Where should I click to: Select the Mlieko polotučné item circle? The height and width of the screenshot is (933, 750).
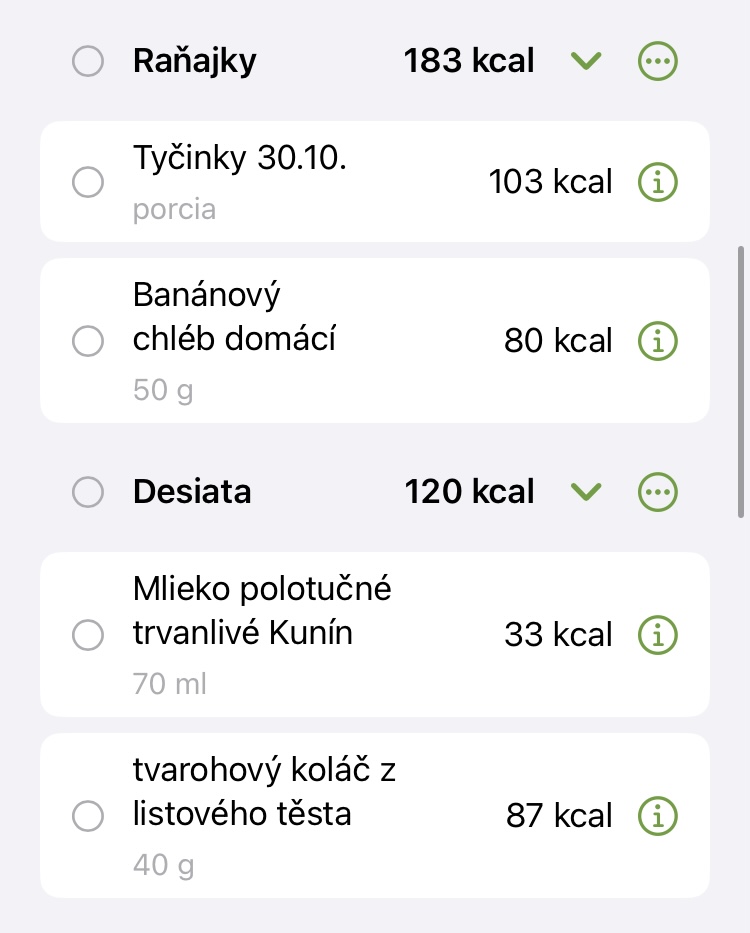[88, 634]
